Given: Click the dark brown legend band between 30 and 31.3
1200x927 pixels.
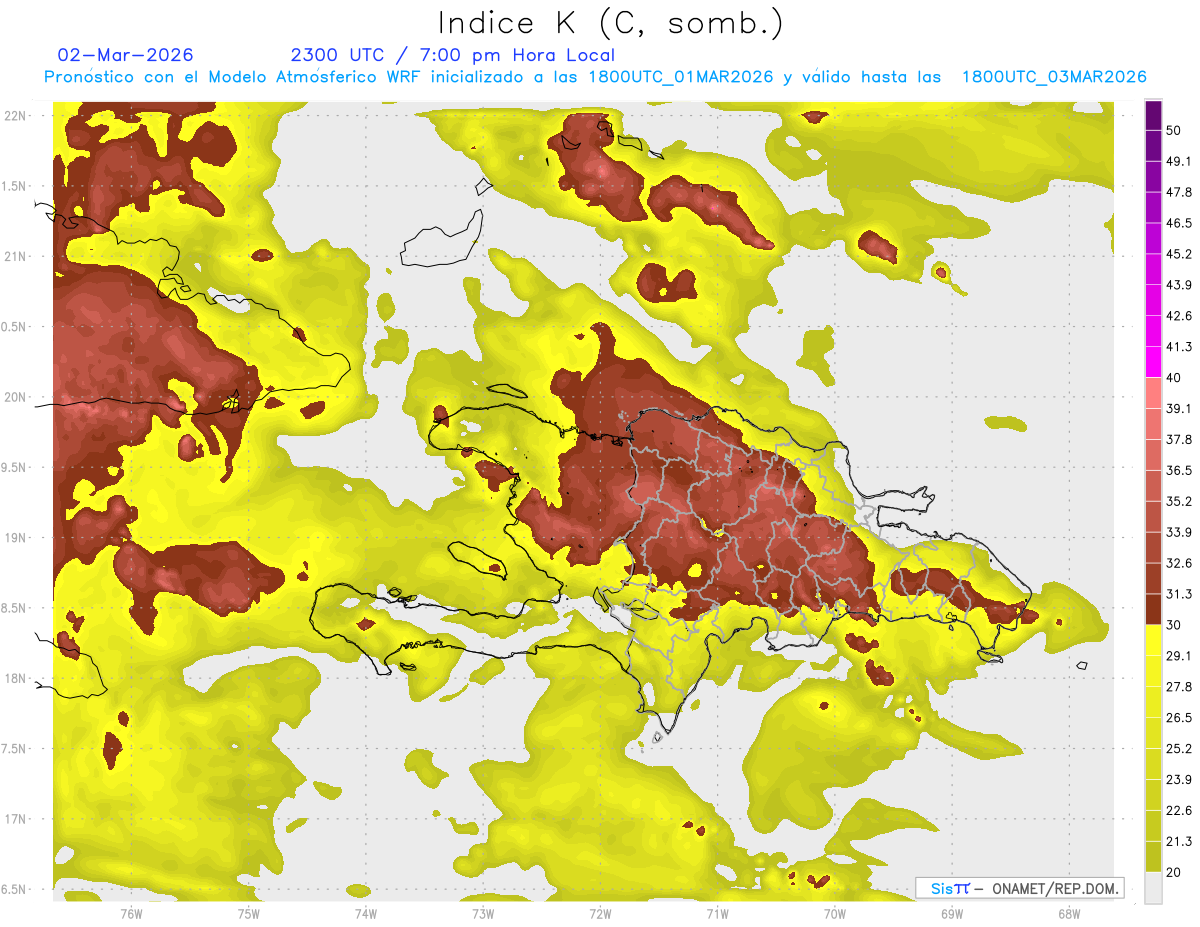Looking at the screenshot, I should pos(1154,609).
